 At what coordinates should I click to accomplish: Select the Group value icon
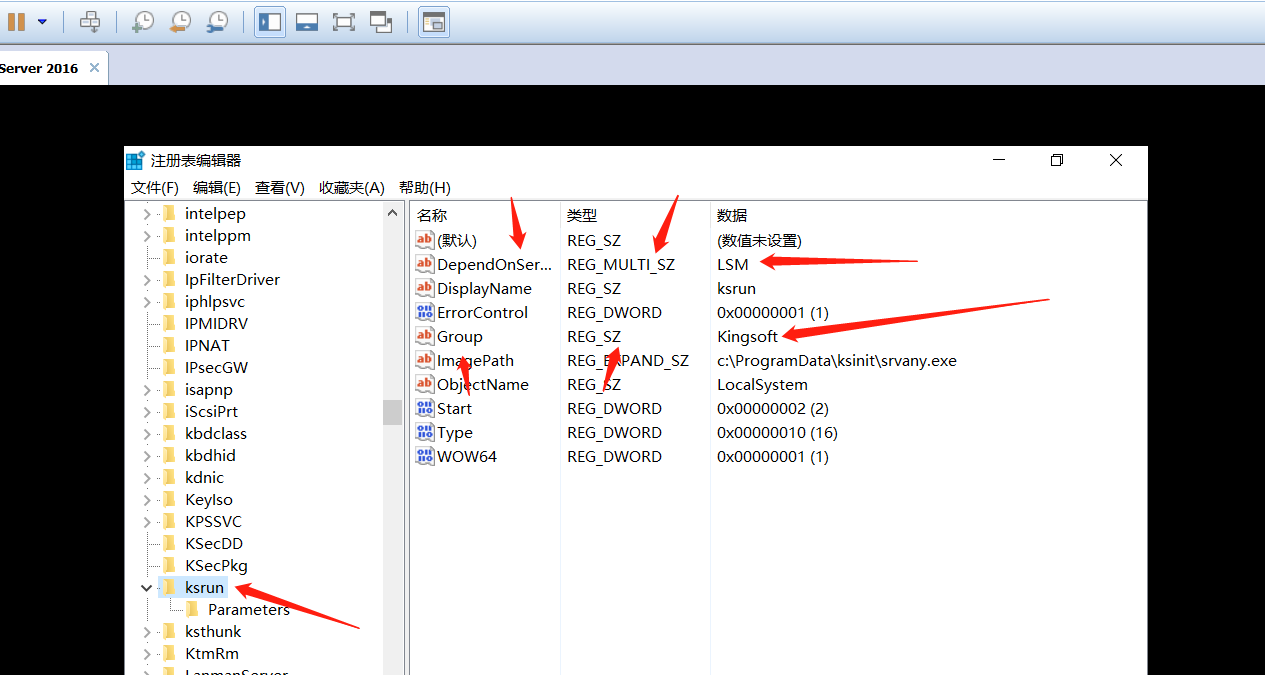[425, 336]
